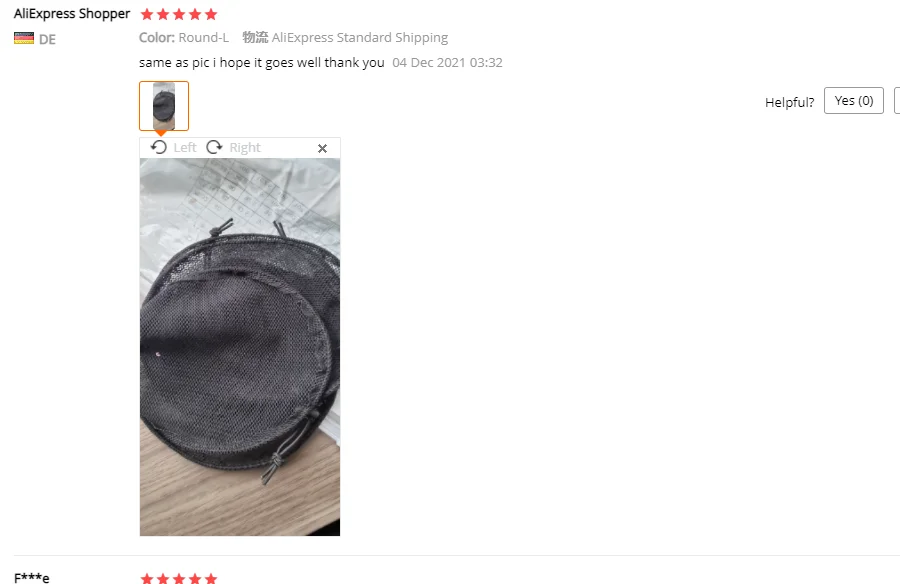Viewport: 900px width, 584px height.
Task: Click the first star of AliExpress Shopper's rating
Action: coord(147,14)
